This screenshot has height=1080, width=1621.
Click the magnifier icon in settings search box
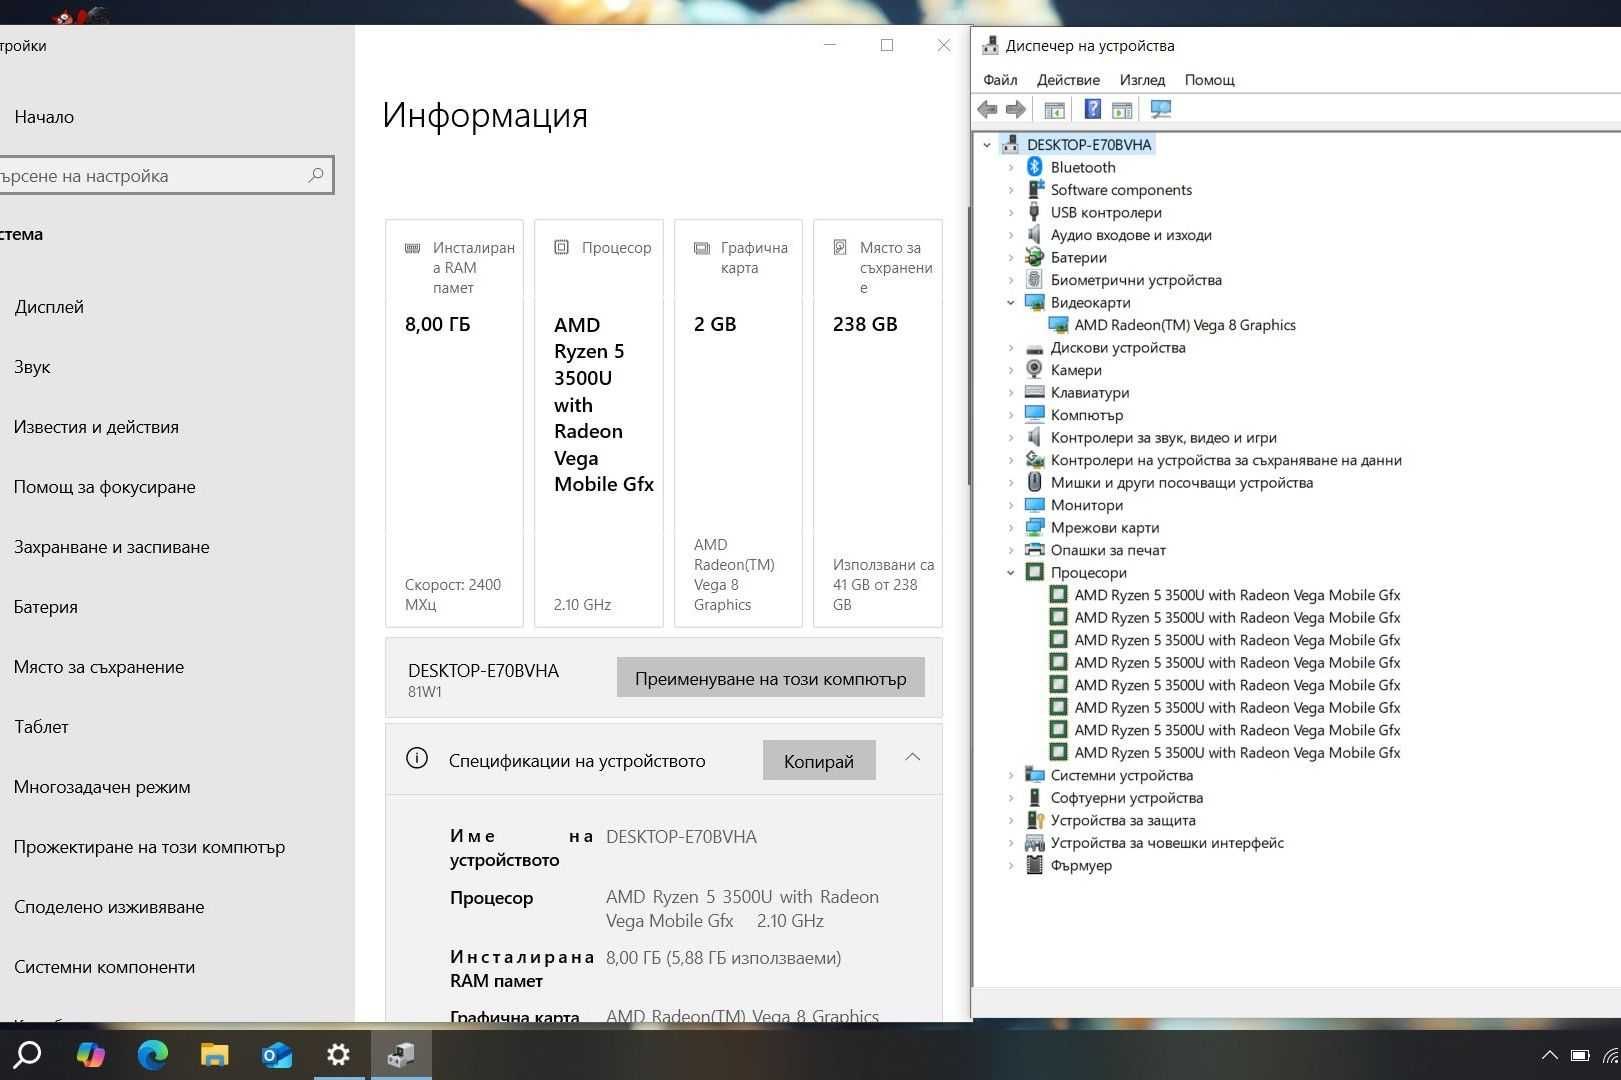tap(316, 175)
